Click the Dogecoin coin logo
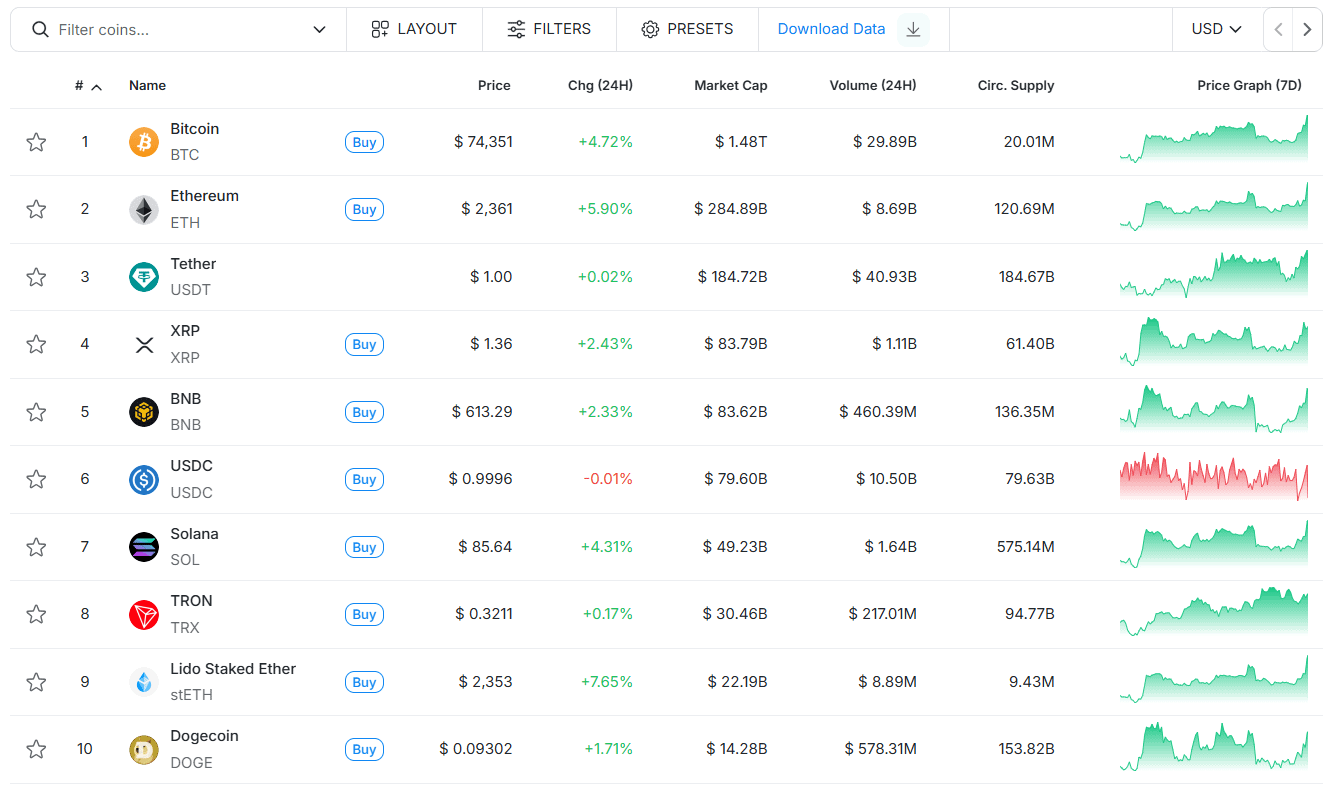Image resolution: width=1333 pixels, height=801 pixels. click(x=143, y=748)
